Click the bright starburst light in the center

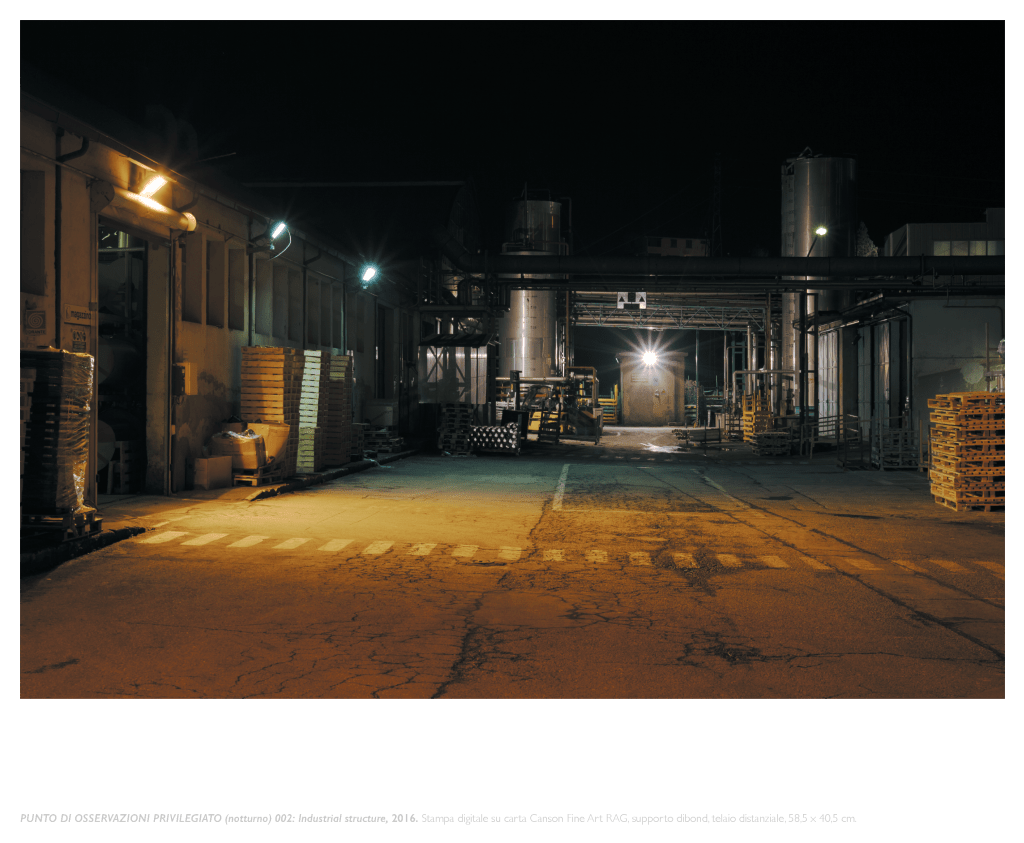(x=650, y=357)
